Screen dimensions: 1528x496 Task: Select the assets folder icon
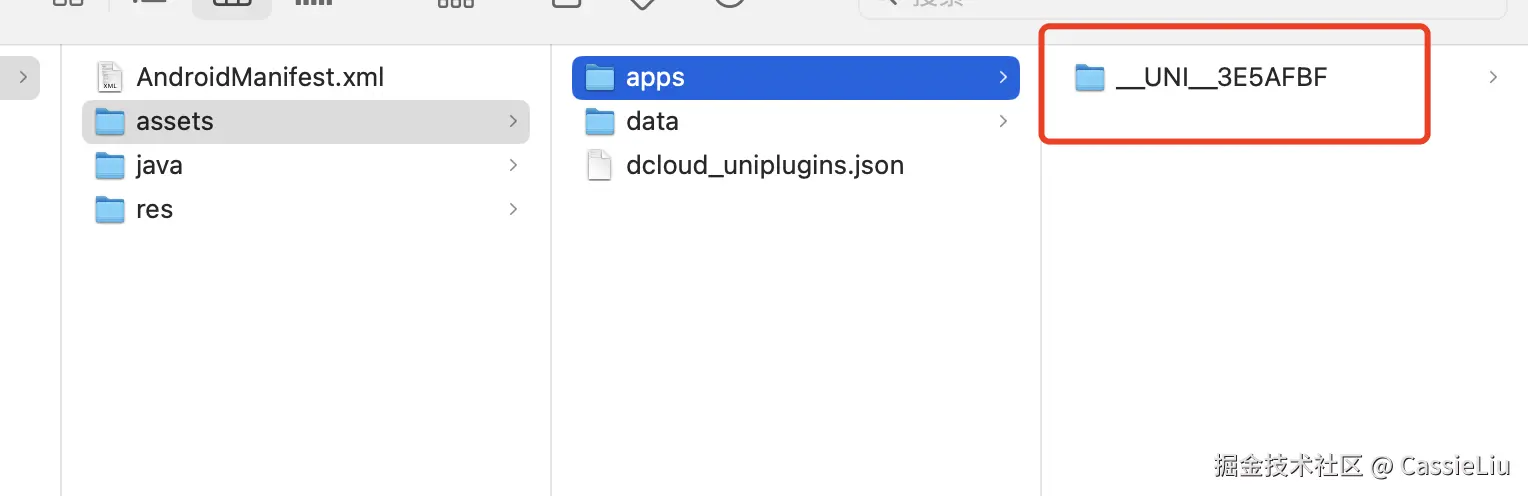(109, 122)
